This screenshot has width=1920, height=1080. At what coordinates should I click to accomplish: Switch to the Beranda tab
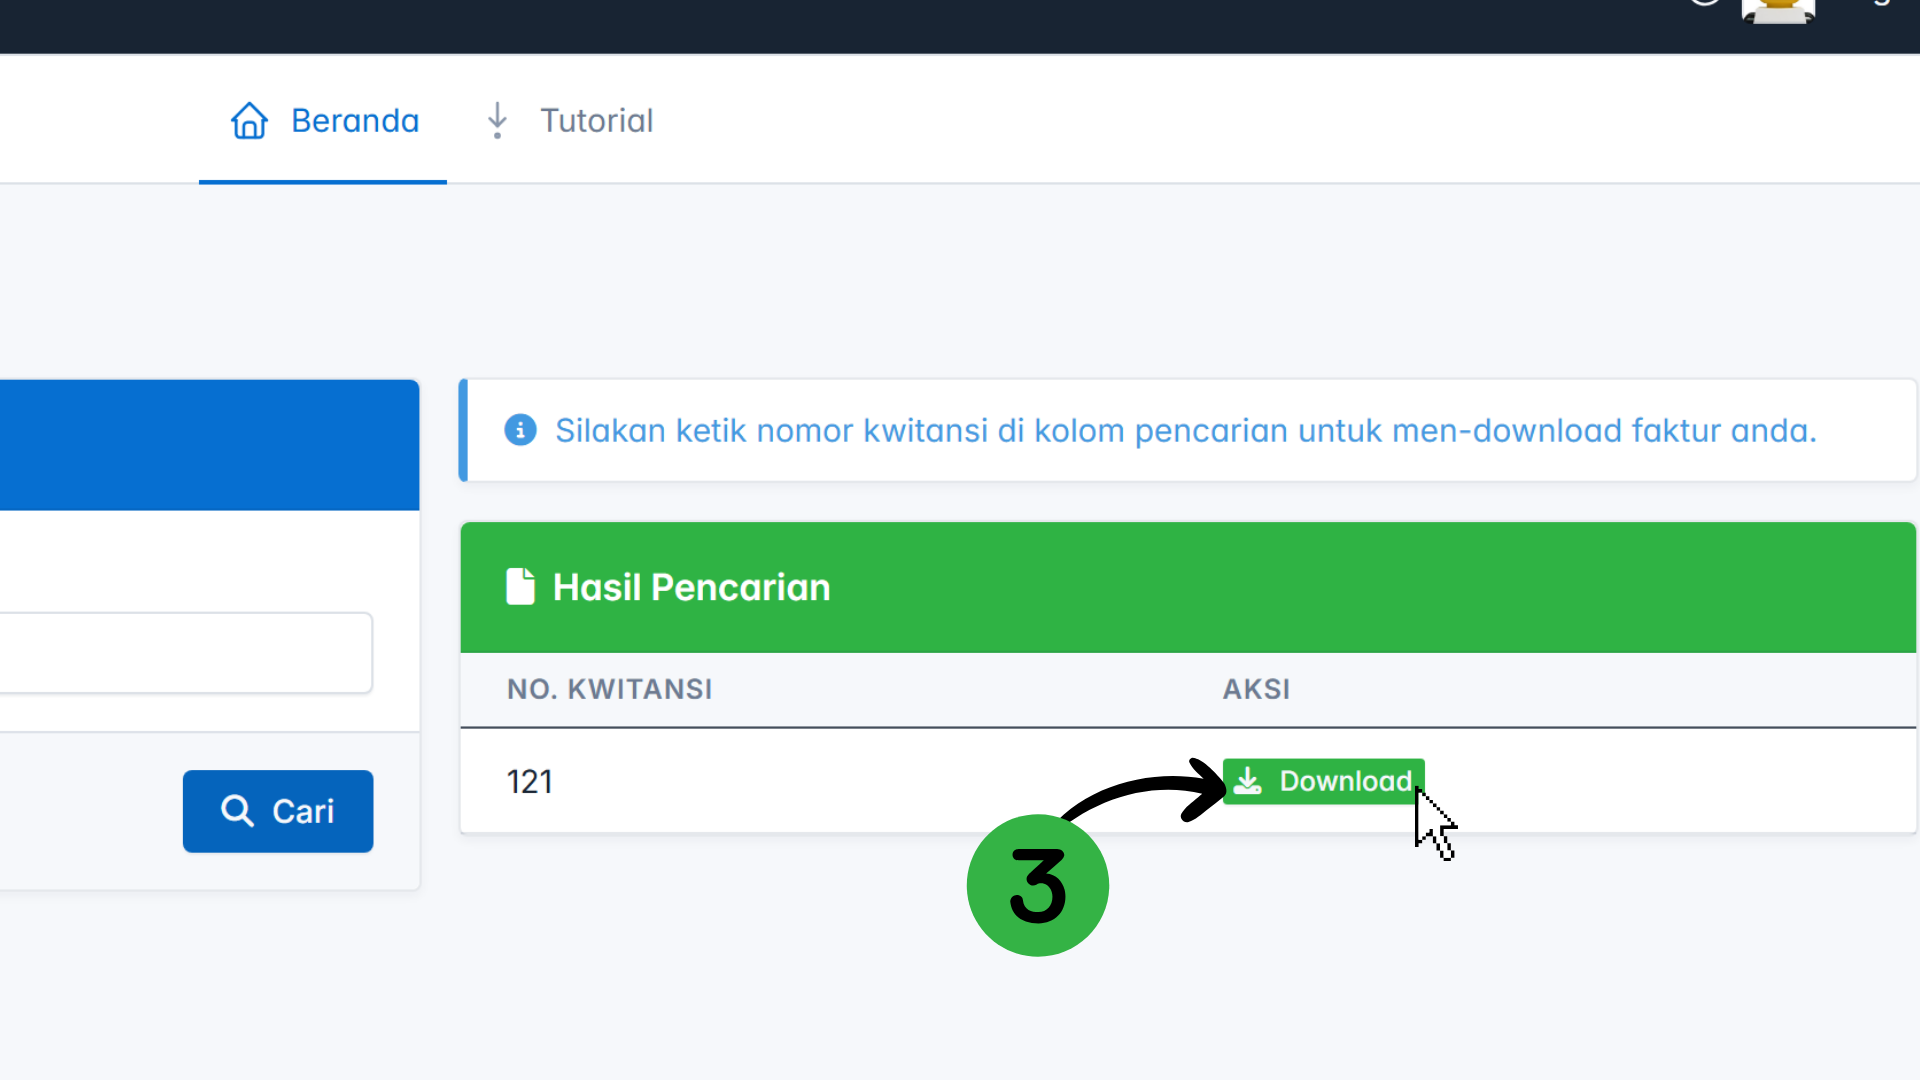coord(354,121)
